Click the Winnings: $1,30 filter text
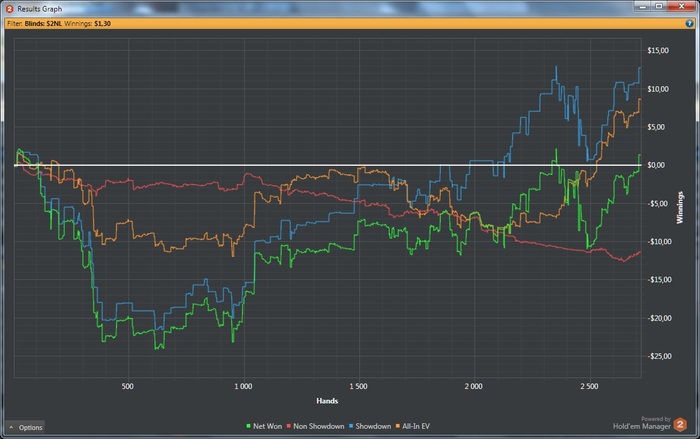 (x=88, y=24)
